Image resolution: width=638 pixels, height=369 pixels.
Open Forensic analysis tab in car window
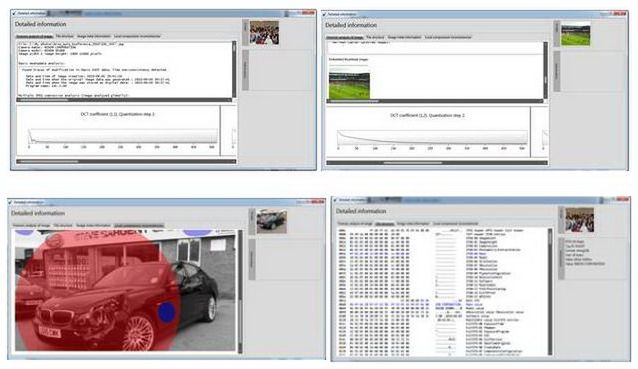[x=31, y=225]
